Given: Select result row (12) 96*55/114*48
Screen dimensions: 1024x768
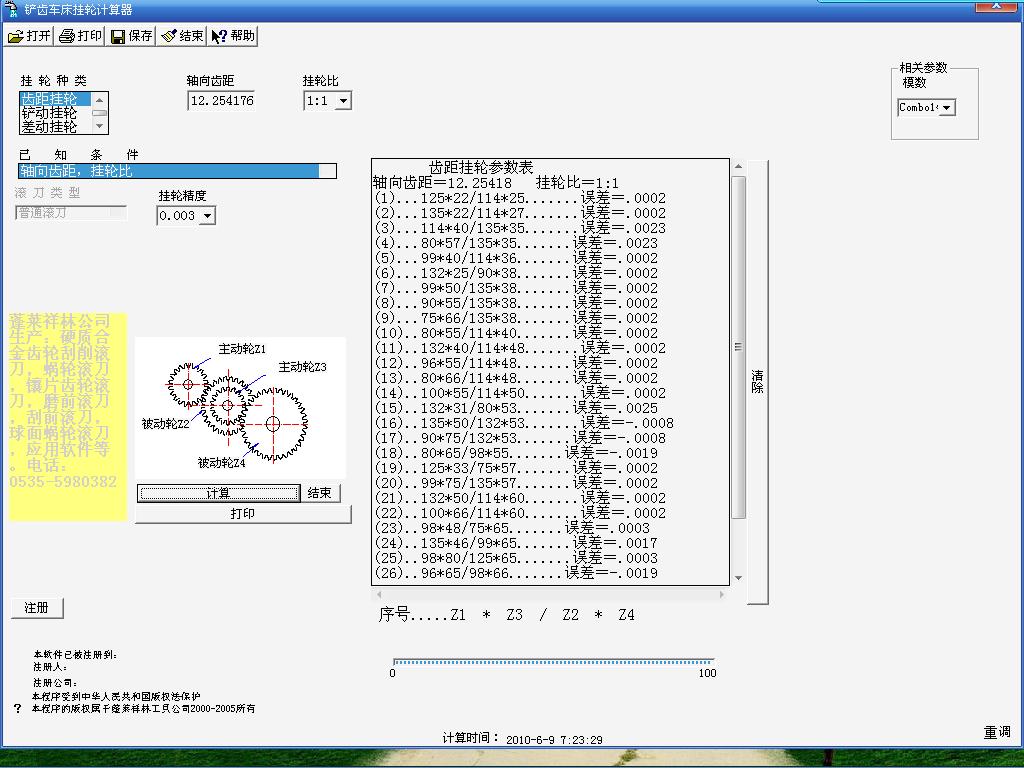Looking at the screenshot, I should coord(516,363).
